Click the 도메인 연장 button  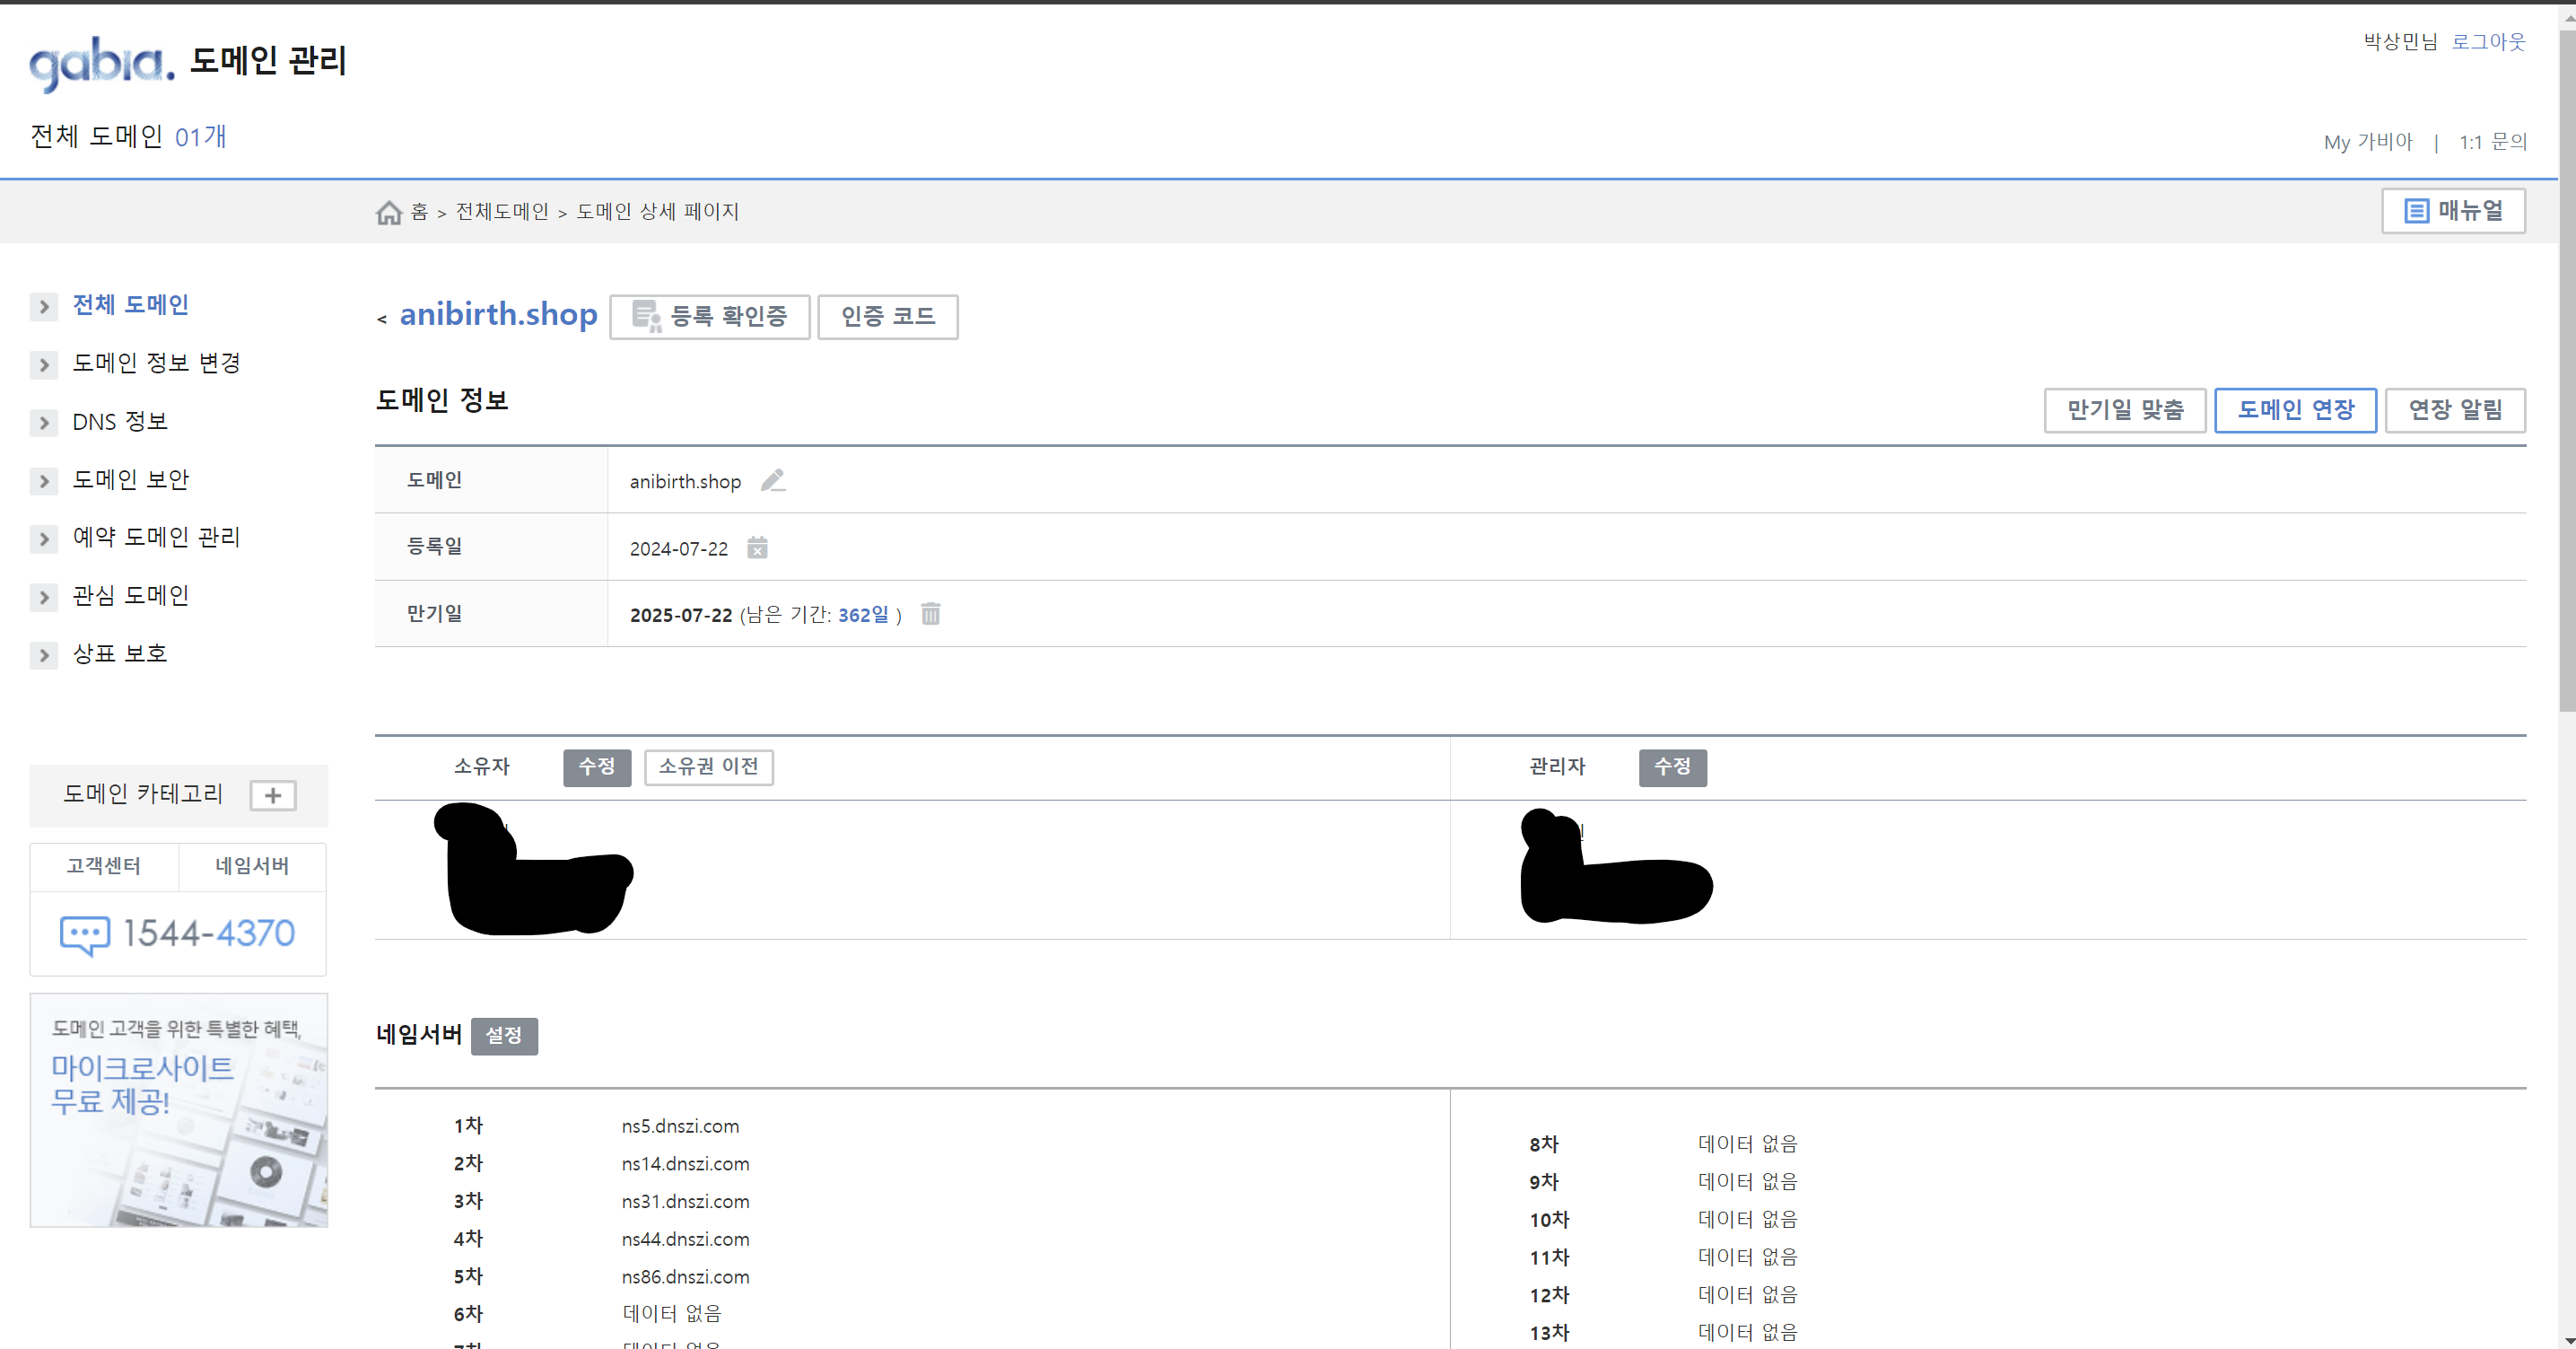tap(2294, 410)
